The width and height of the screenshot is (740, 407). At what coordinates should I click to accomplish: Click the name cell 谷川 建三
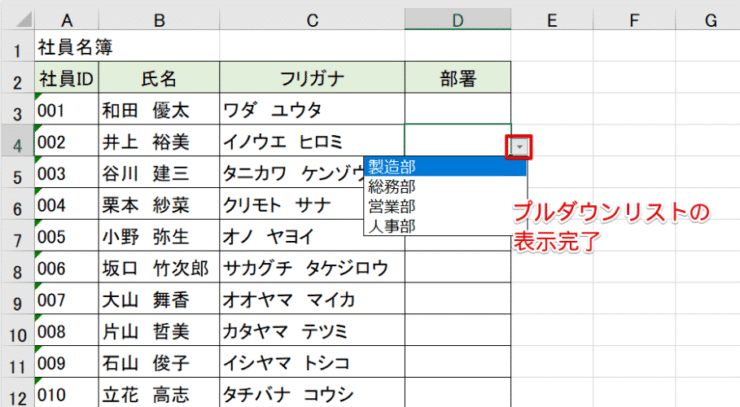tap(159, 172)
